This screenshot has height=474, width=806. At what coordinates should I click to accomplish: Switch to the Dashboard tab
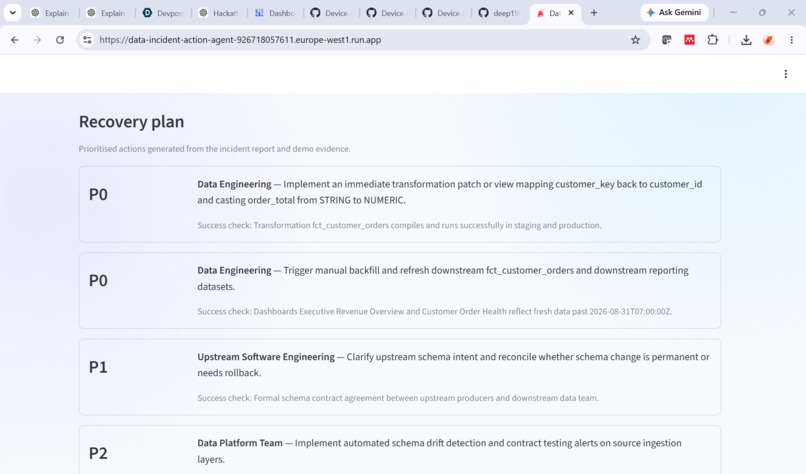274,13
